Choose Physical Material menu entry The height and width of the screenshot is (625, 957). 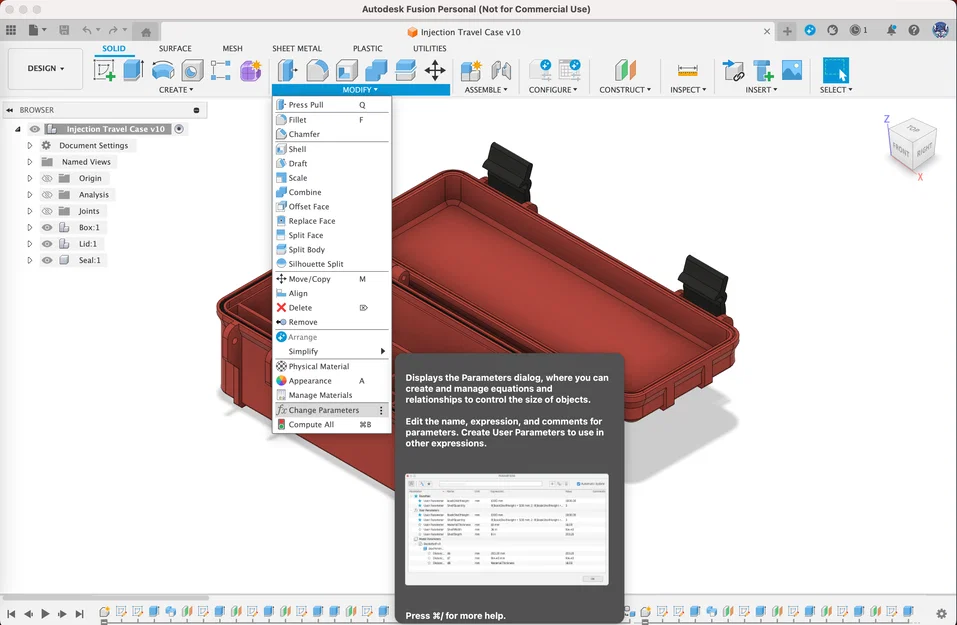[x=331, y=366]
